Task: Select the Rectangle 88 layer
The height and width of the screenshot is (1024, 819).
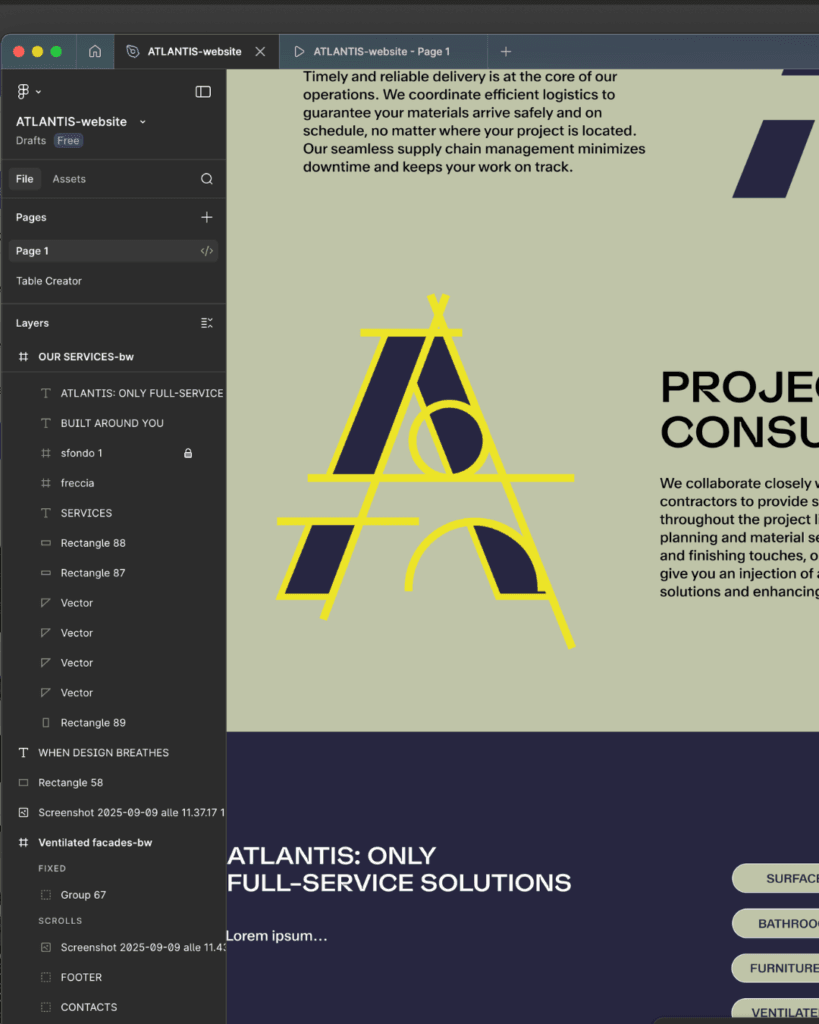Action: 93,543
